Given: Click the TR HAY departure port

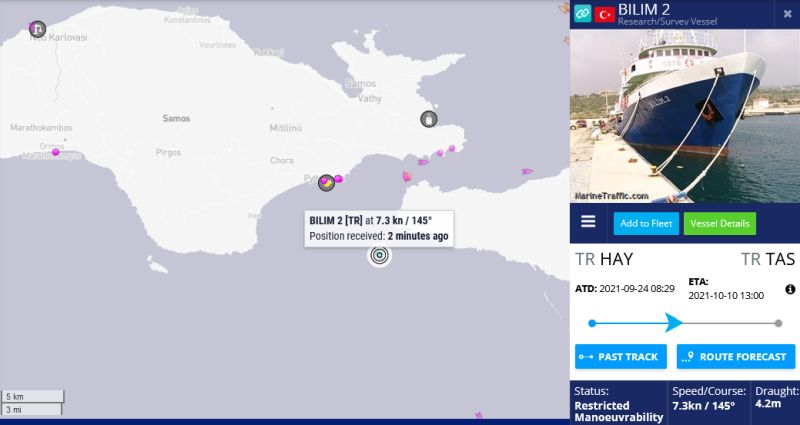Looking at the screenshot, I should (604, 259).
